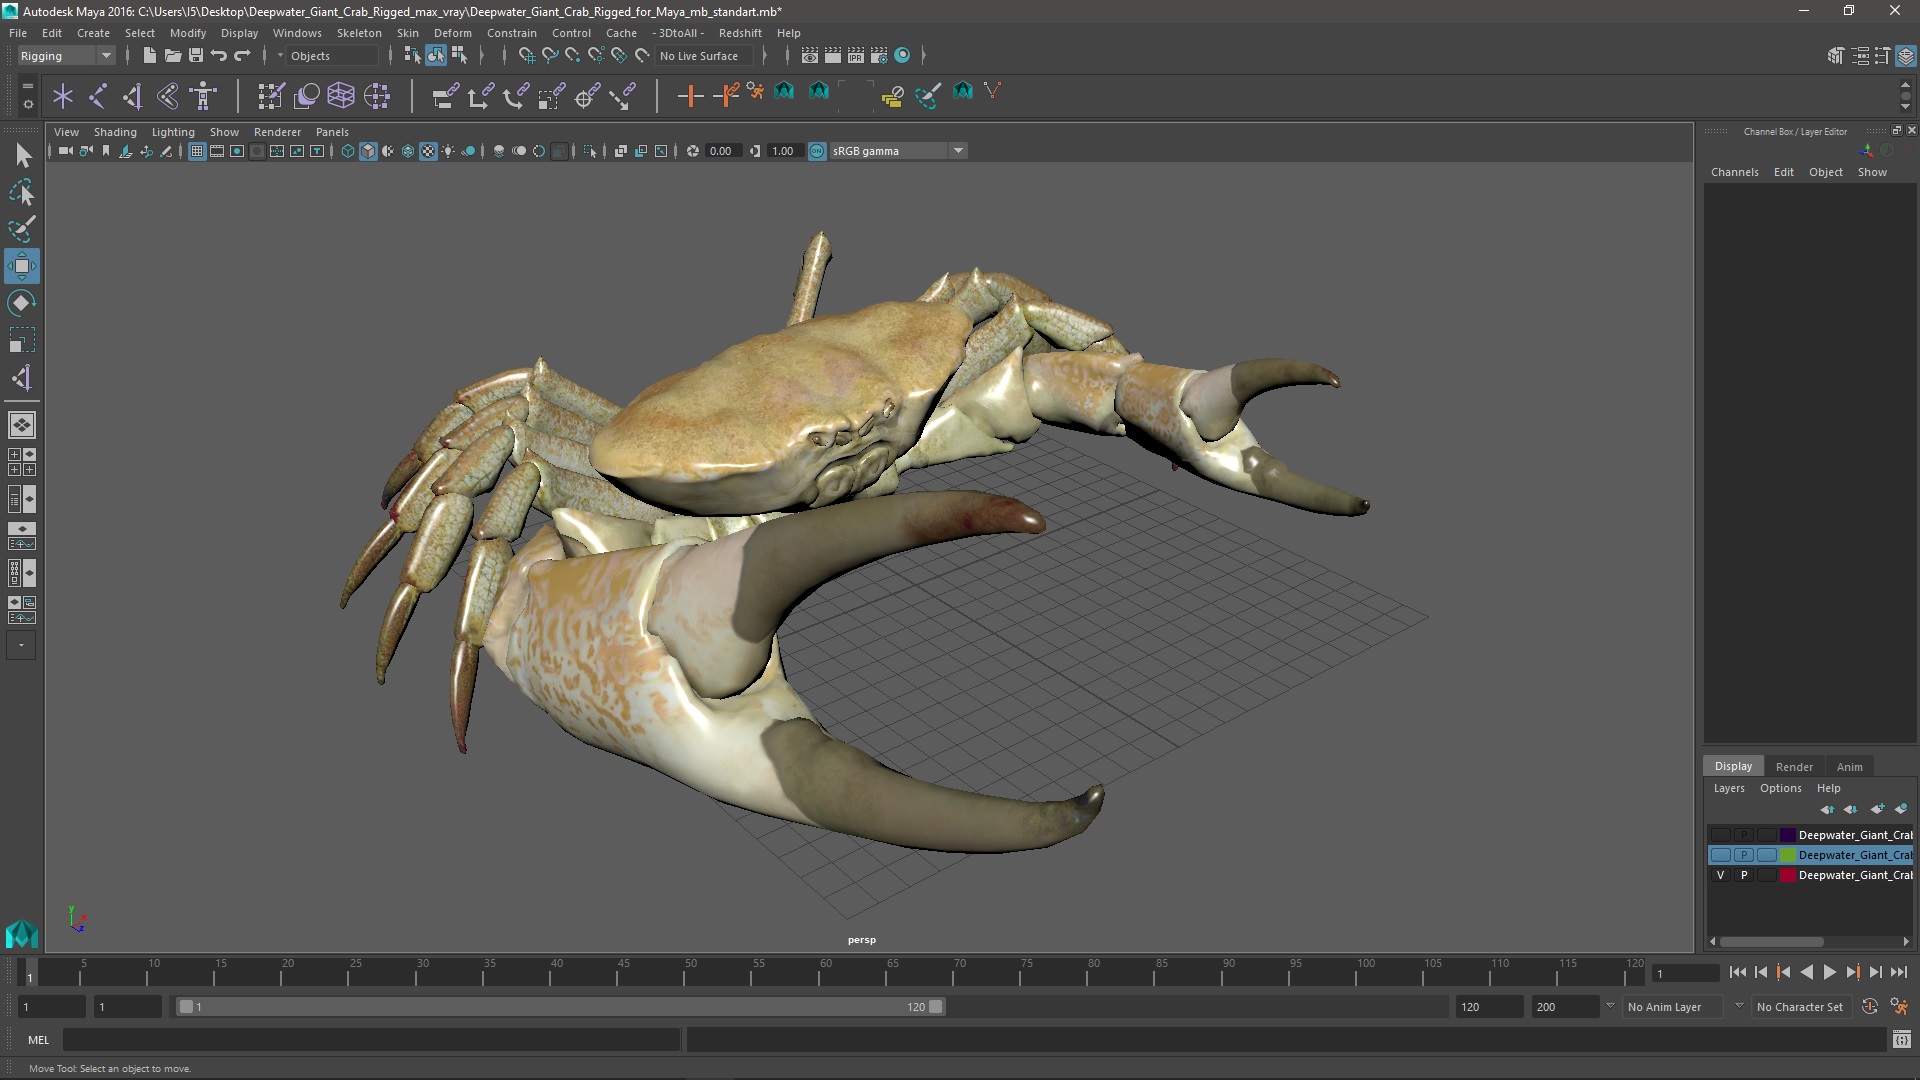Save the scene with the floppy disk icon
The height and width of the screenshot is (1080, 1920).
point(196,56)
